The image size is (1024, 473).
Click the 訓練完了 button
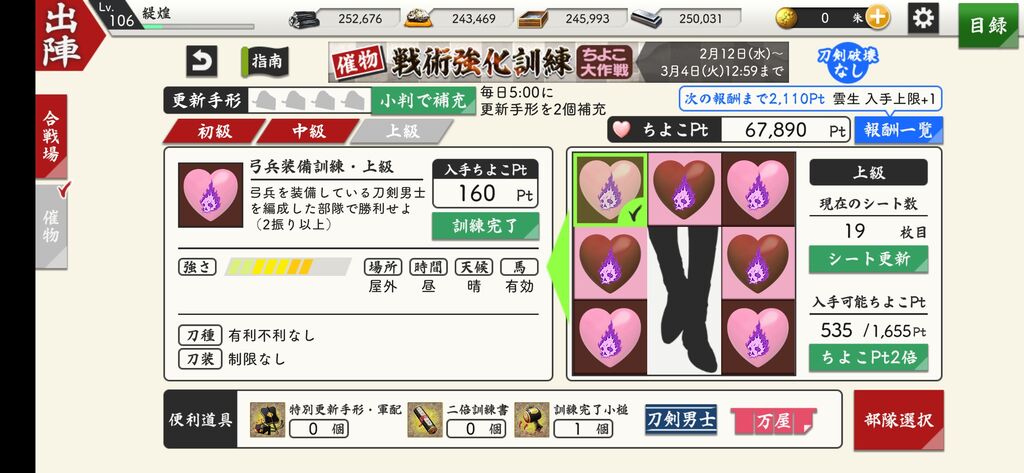[x=485, y=226]
